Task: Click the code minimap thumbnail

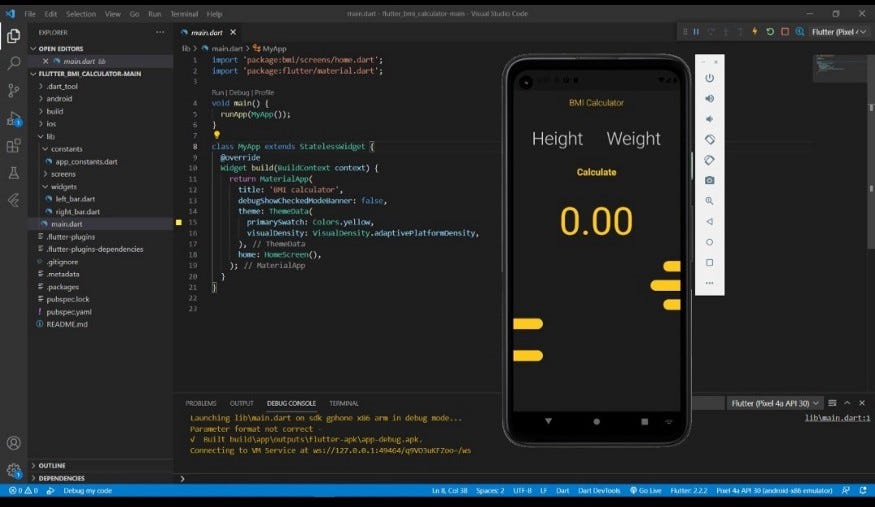Action: click(x=839, y=67)
